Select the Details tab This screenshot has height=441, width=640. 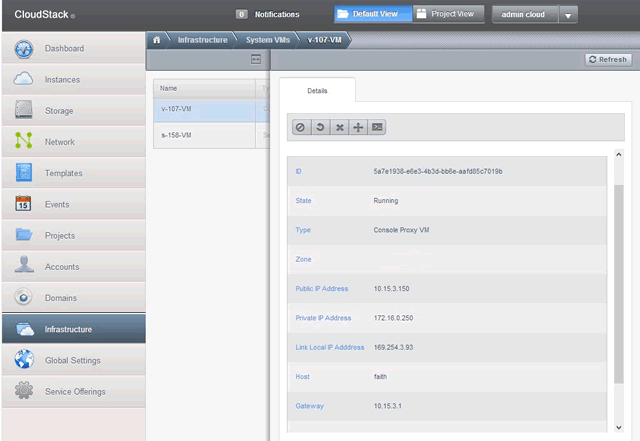tap(317, 91)
